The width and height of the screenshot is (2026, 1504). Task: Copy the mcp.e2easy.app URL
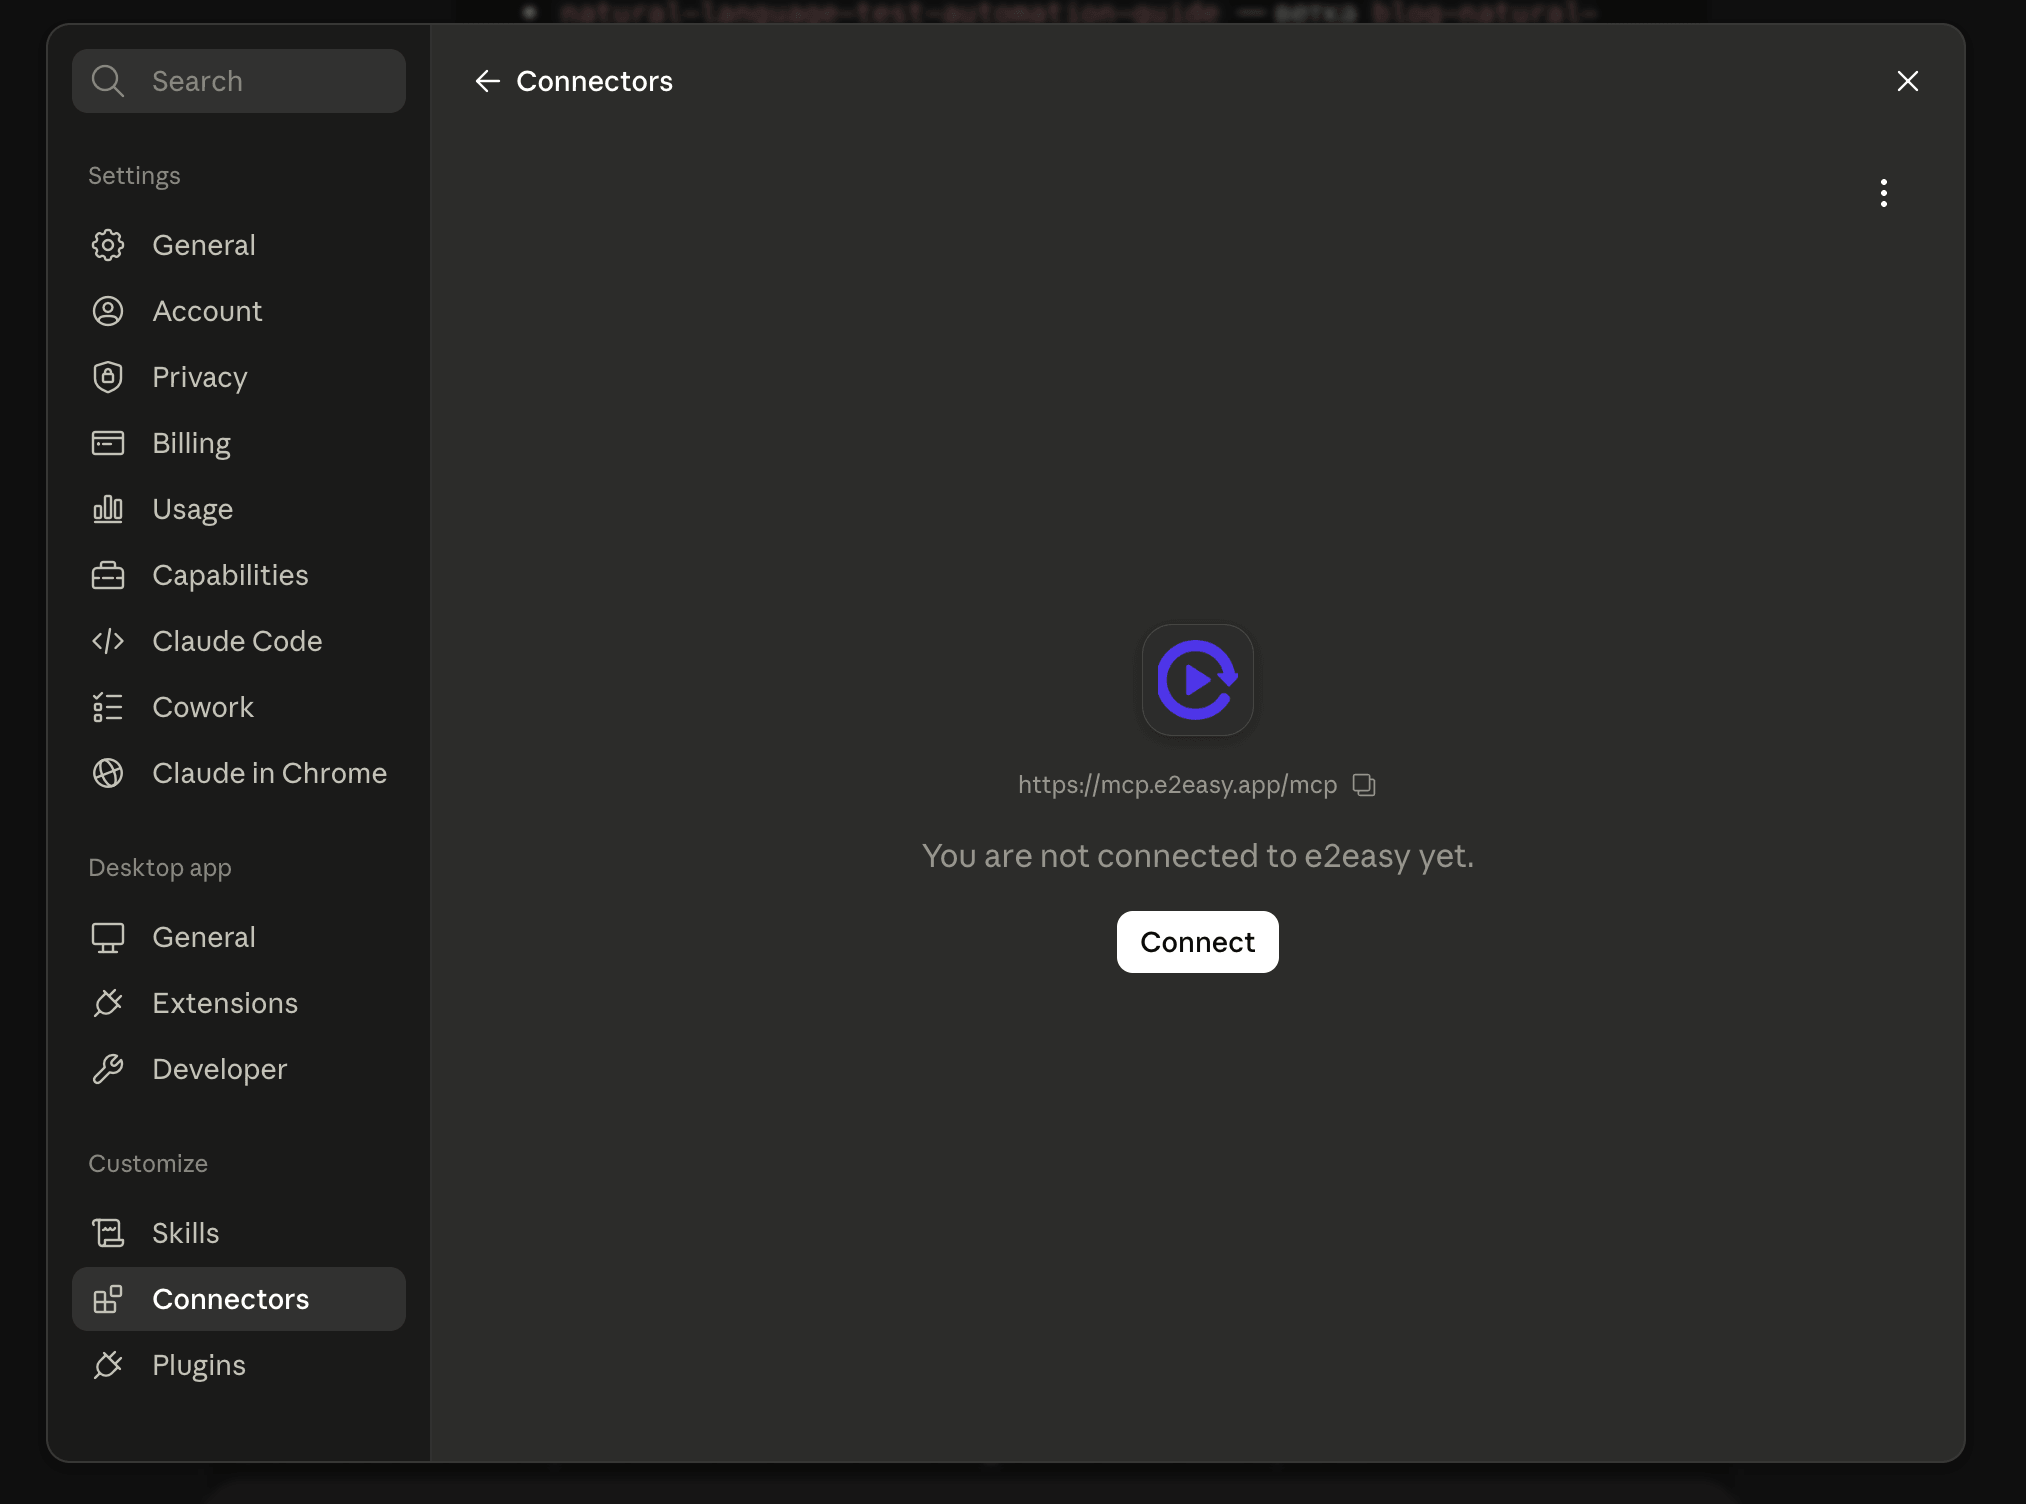tap(1365, 785)
